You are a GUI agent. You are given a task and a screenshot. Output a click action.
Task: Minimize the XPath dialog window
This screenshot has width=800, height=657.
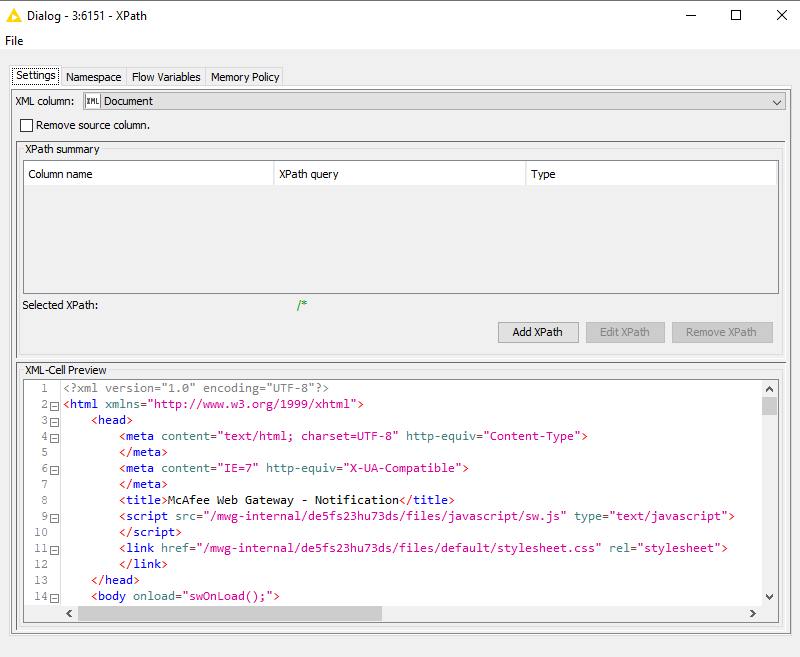click(x=691, y=15)
